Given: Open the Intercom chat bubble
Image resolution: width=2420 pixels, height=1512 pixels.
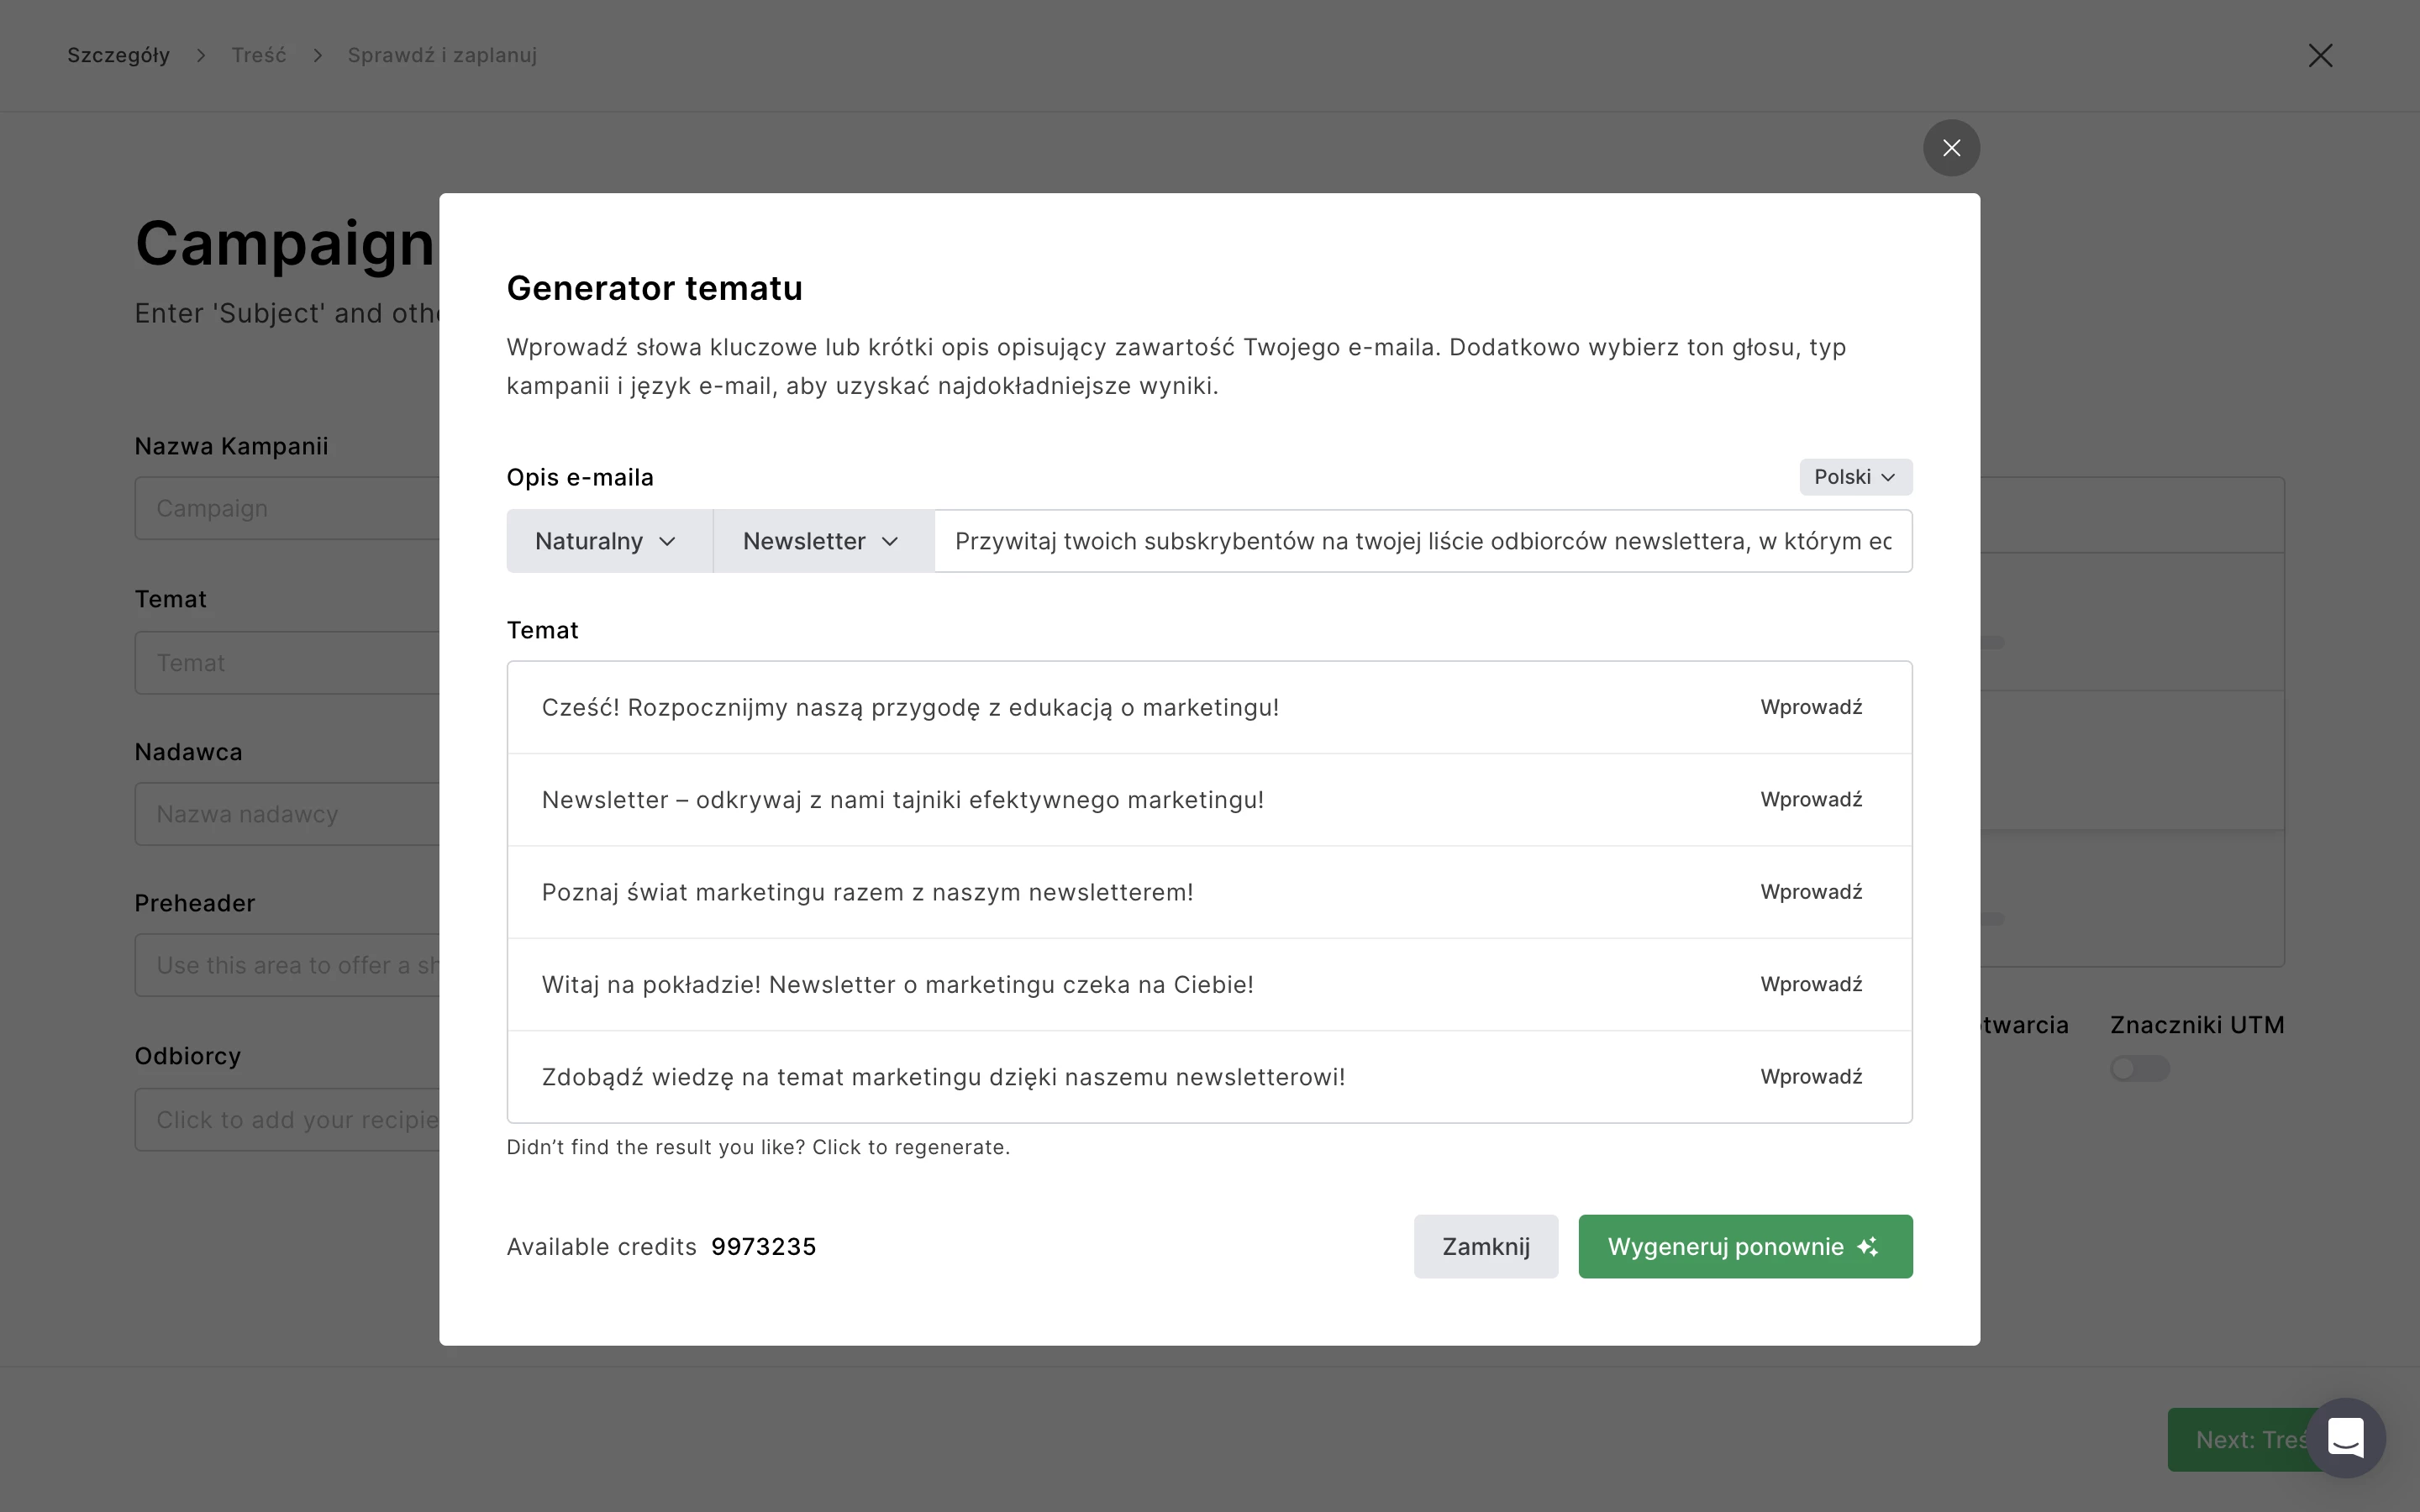Looking at the screenshot, I should [x=2345, y=1438].
